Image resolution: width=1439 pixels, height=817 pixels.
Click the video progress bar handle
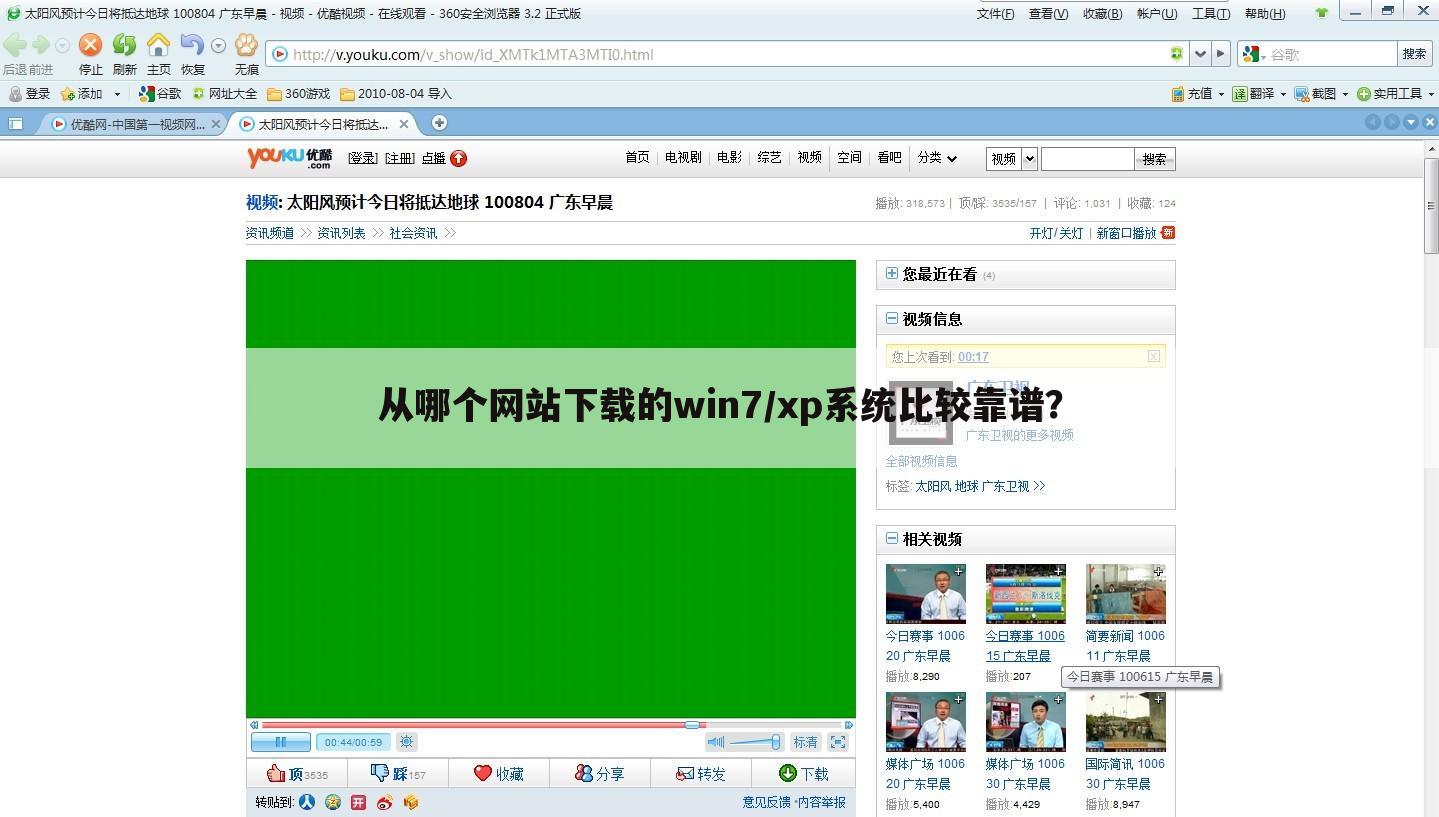[x=692, y=725]
